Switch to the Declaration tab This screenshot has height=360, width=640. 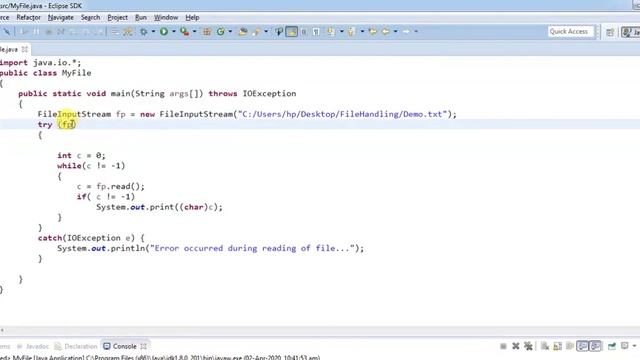coord(76,347)
